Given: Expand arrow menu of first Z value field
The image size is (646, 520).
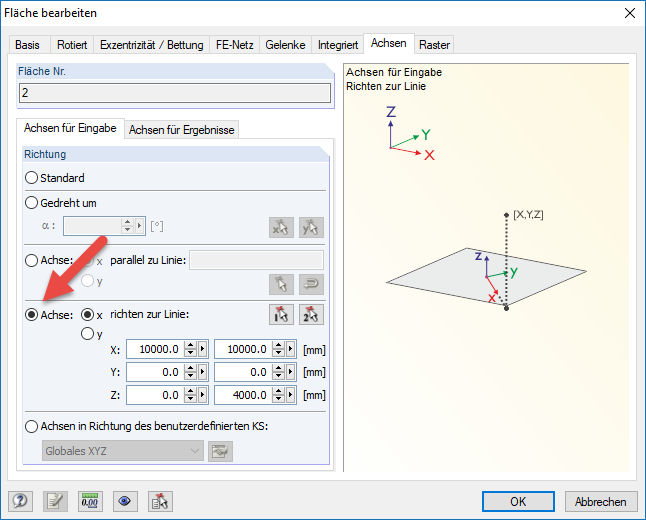Looking at the screenshot, I should pos(202,395).
